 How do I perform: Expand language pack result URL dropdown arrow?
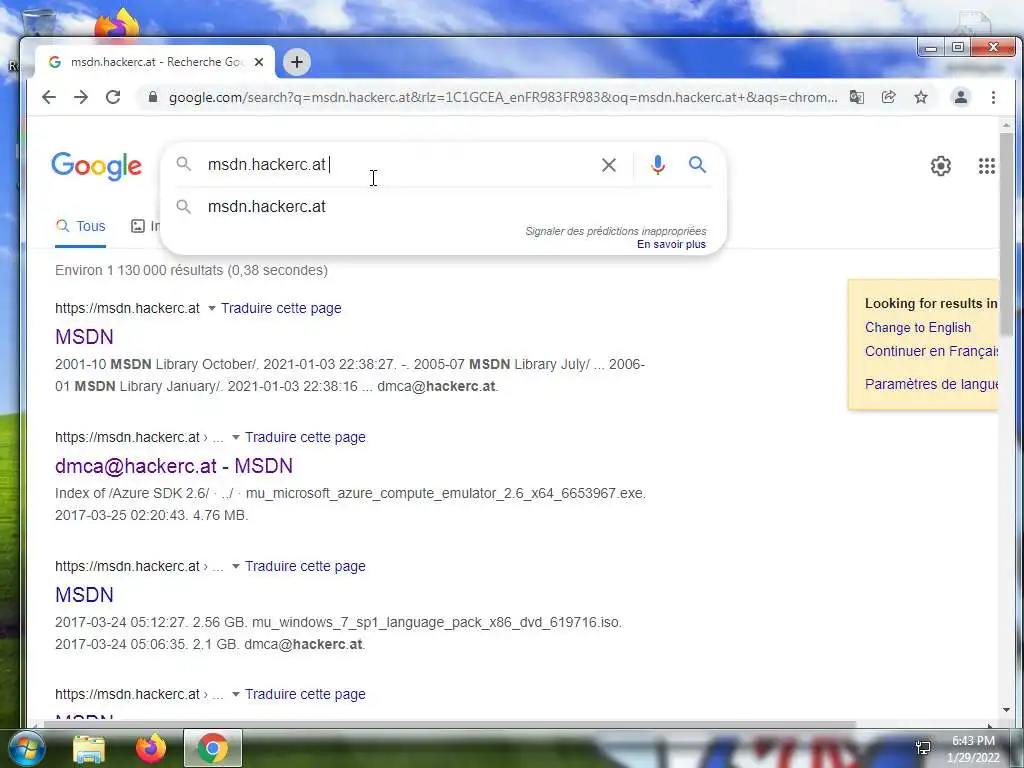(236, 566)
